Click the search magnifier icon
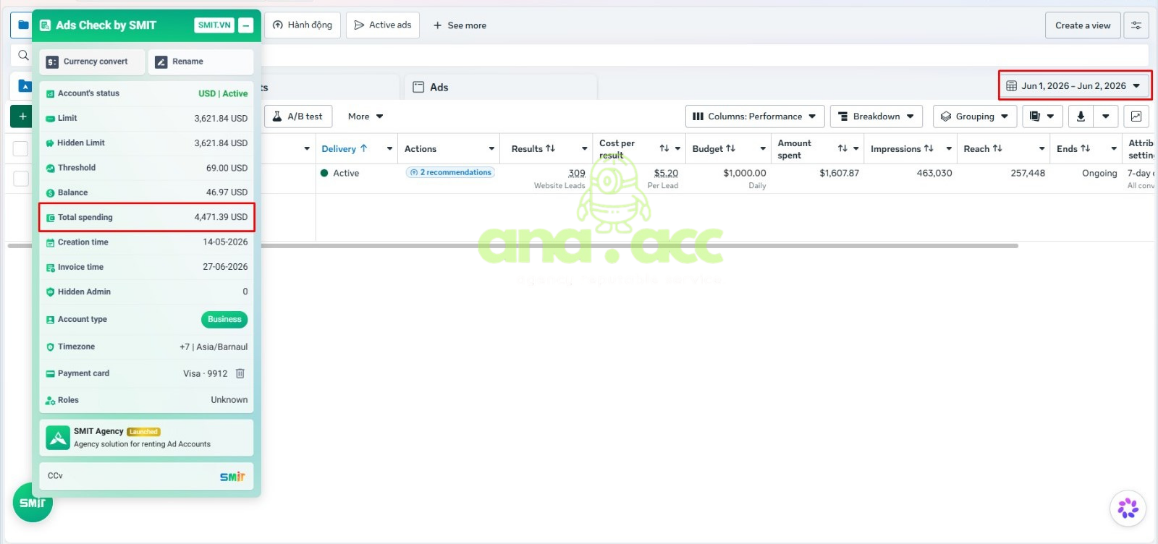This screenshot has height=544, width=1158. pyautogui.click(x=24, y=55)
